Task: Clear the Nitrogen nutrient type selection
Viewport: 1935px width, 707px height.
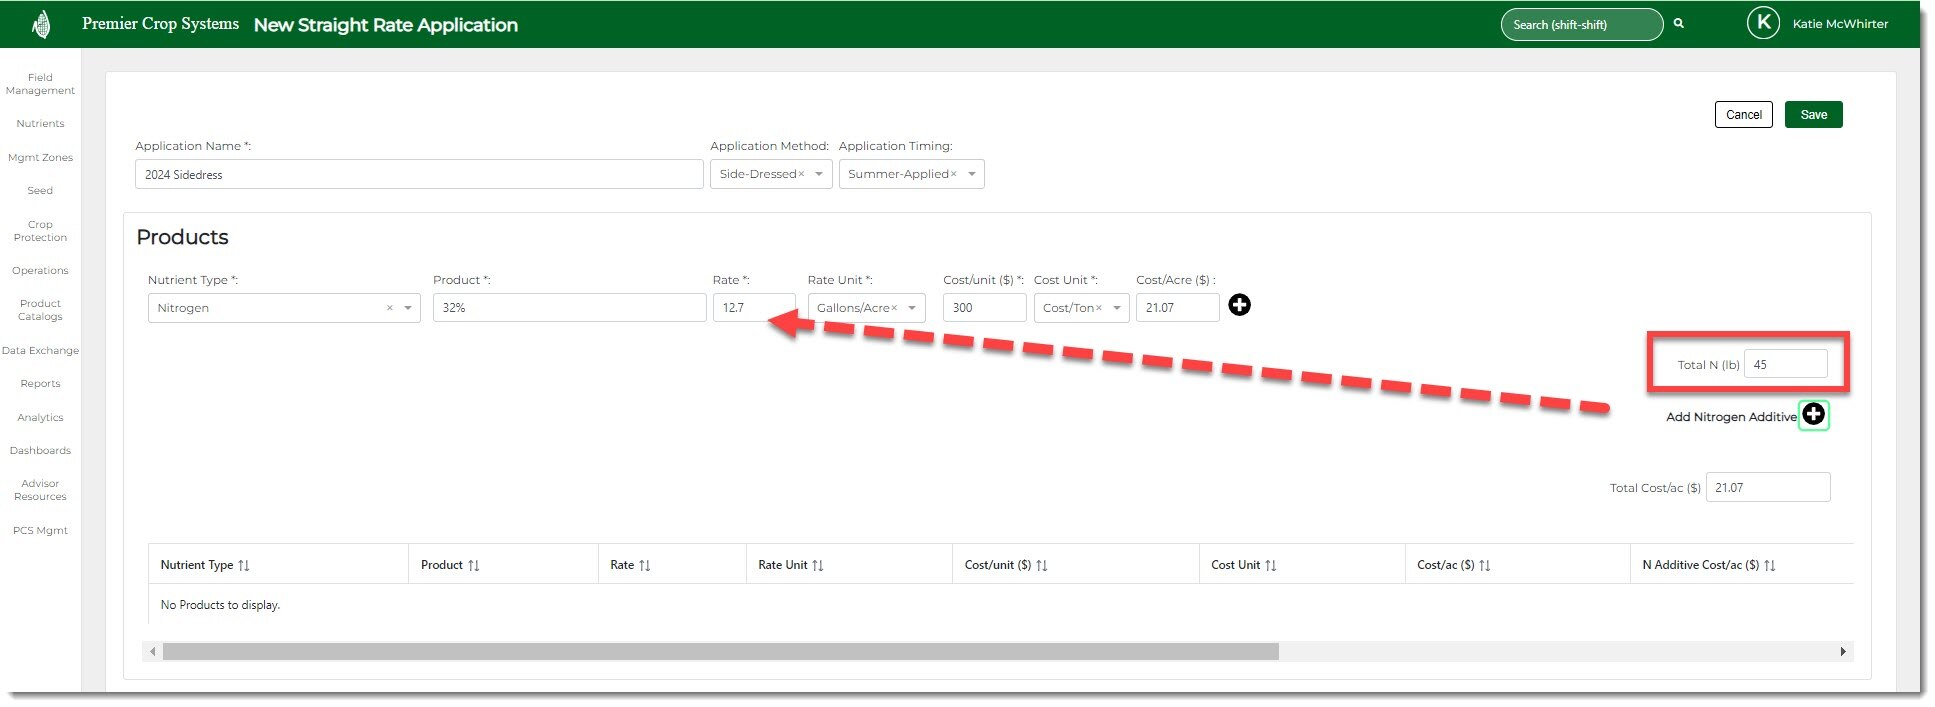Action: pyautogui.click(x=389, y=308)
